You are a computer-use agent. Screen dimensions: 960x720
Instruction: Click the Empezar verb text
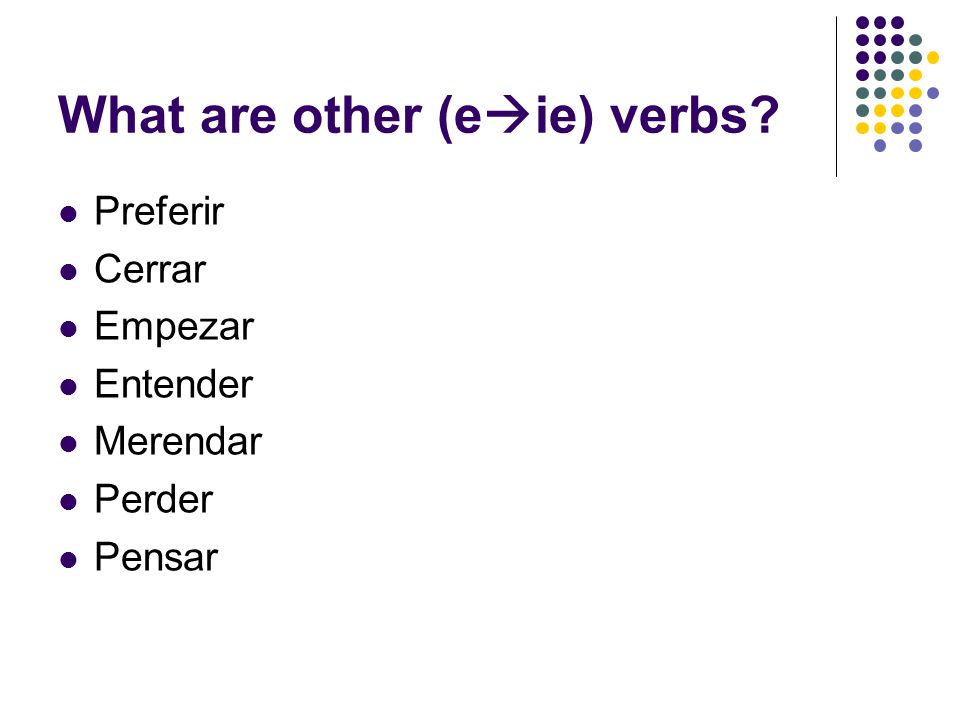[174, 328]
